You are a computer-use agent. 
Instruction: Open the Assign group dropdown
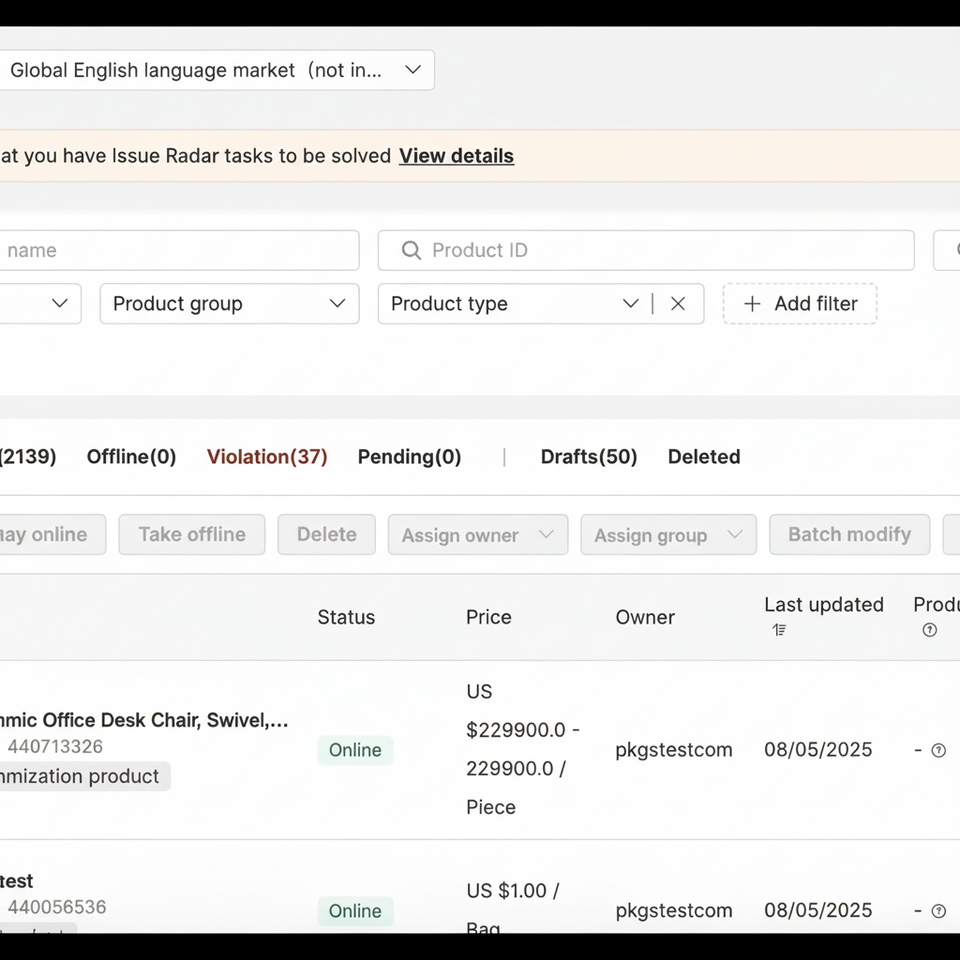735,535
